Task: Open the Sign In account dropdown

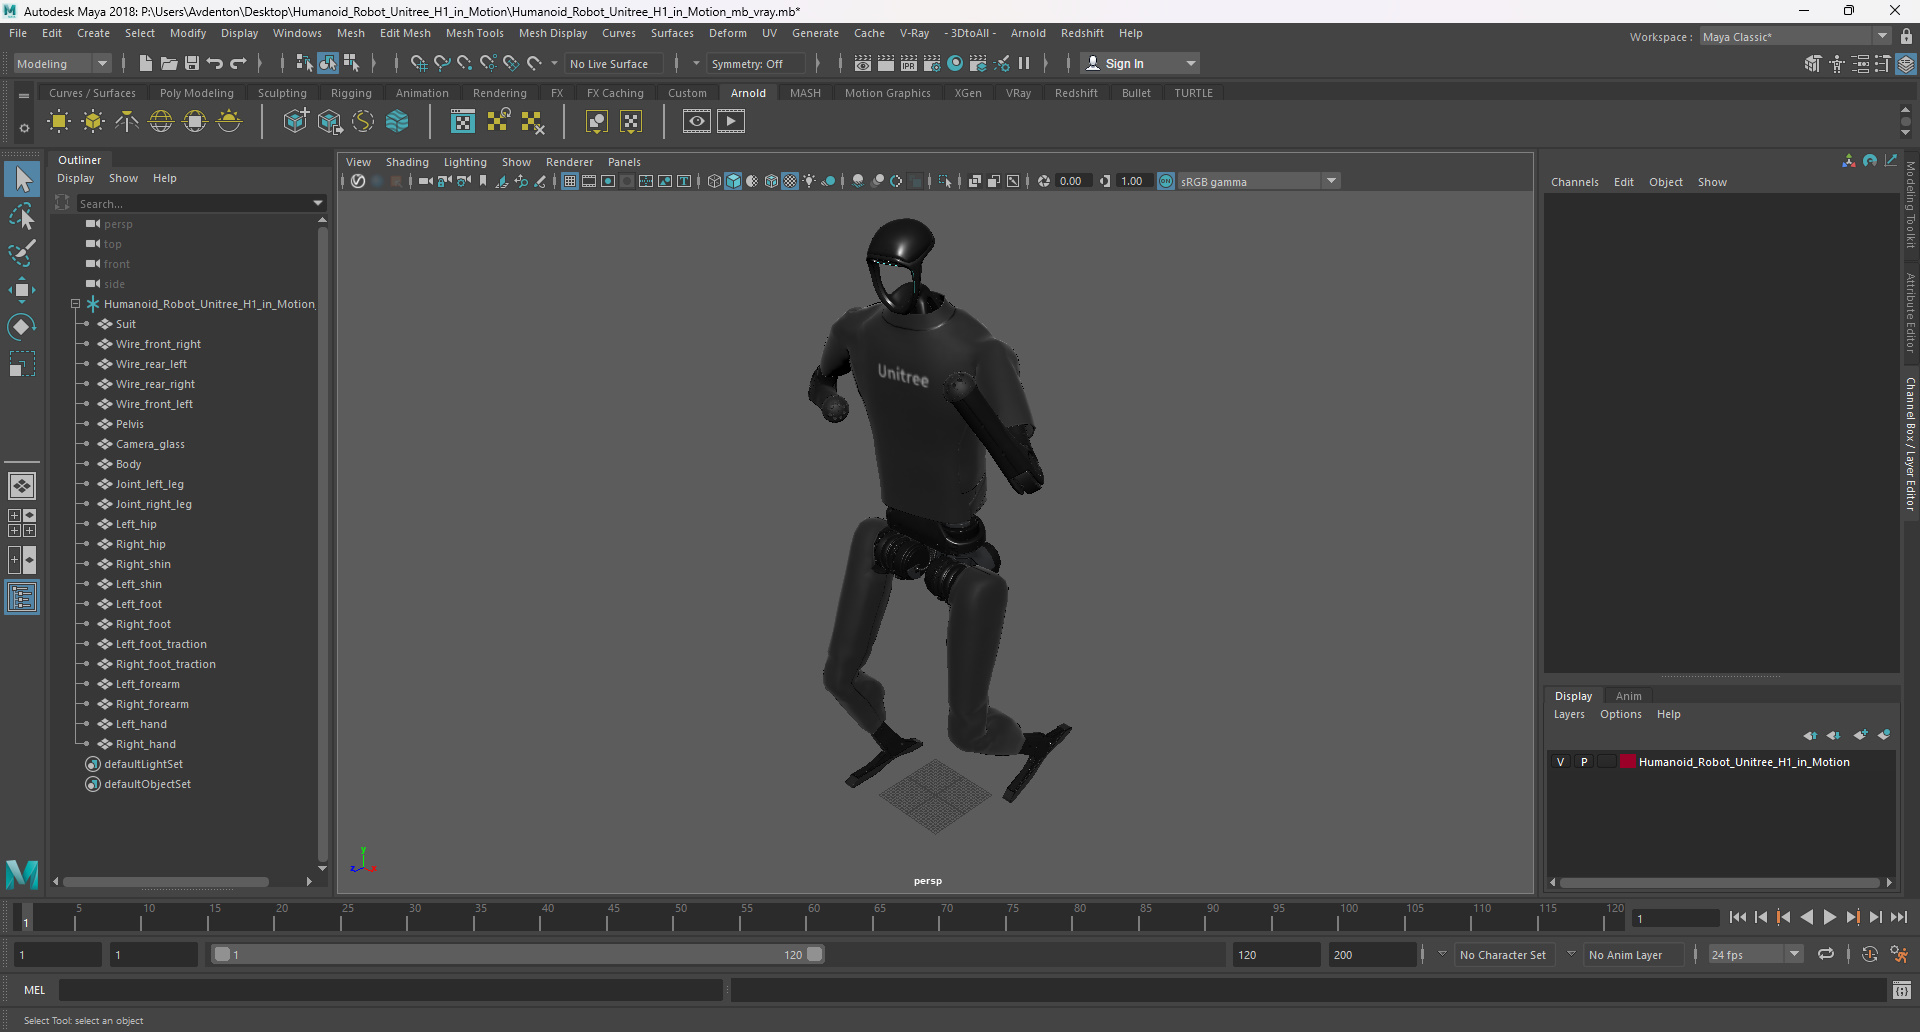Action: click(x=1190, y=63)
